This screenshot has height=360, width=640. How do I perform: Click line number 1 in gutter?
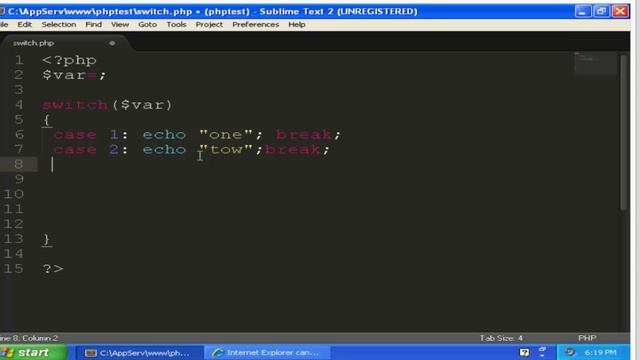click(19, 60)
